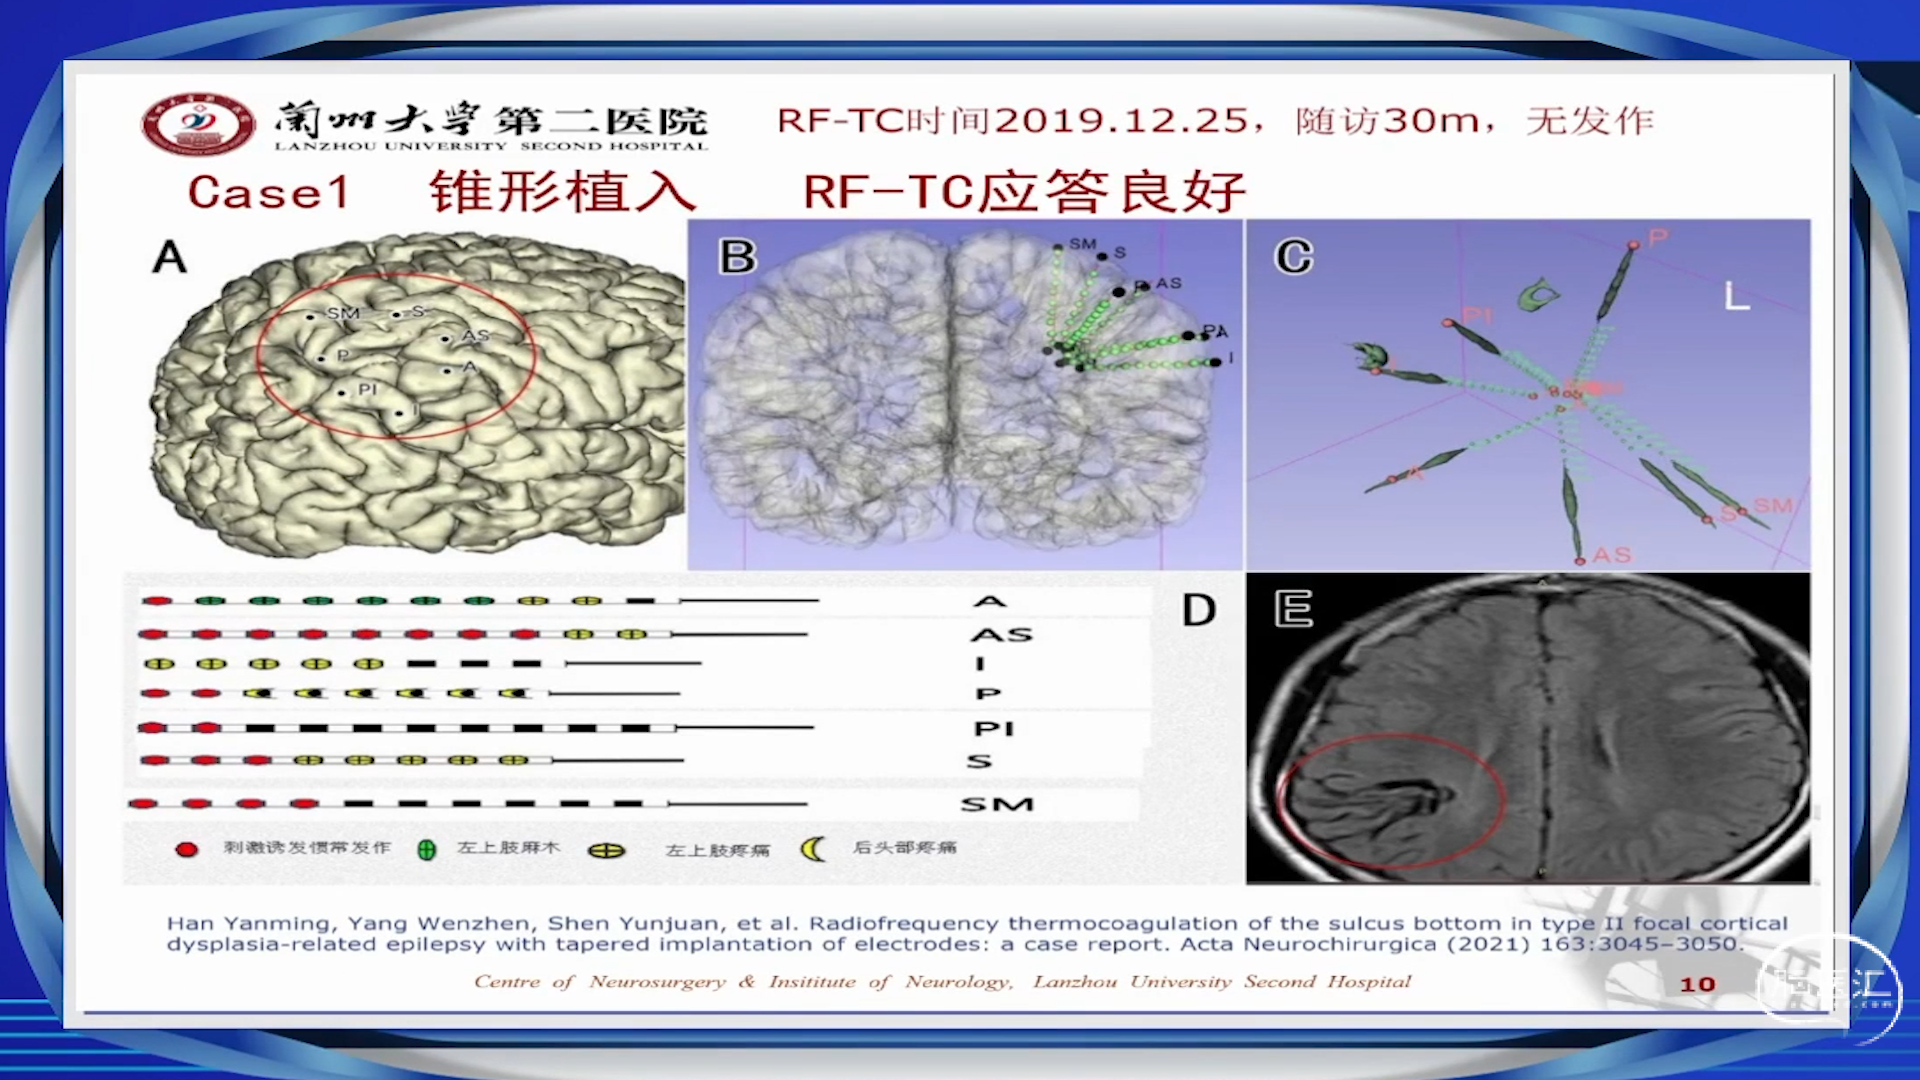Click the slide page number 10
Screen dimensions: 1920x1080
[x=1697, y=984]
